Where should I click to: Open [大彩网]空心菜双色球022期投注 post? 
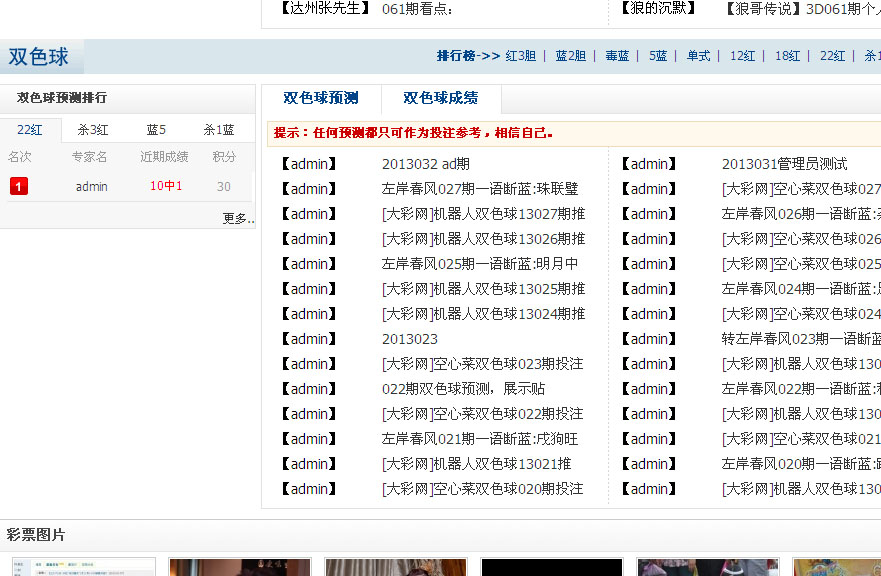482,414
